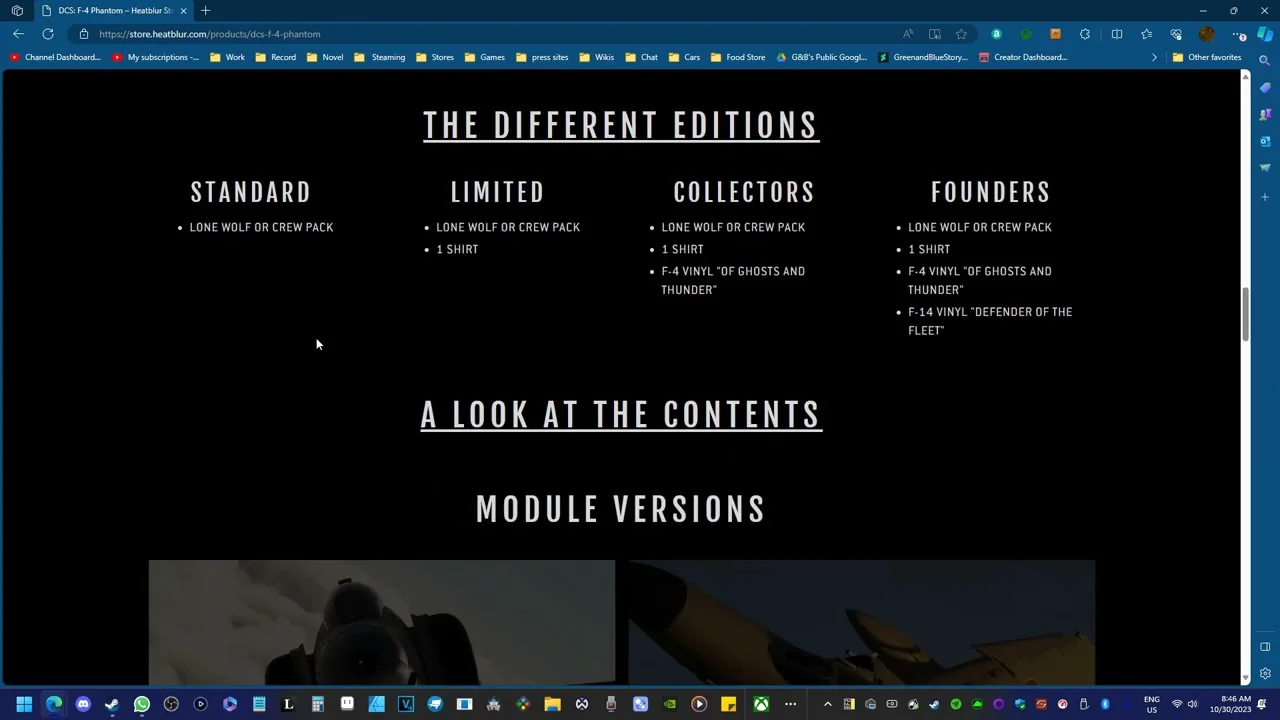Close the DCS: F-4 Phantom tab
Image resolution: width=1280 pixels, height=720 pixels.
click(183, 10)
